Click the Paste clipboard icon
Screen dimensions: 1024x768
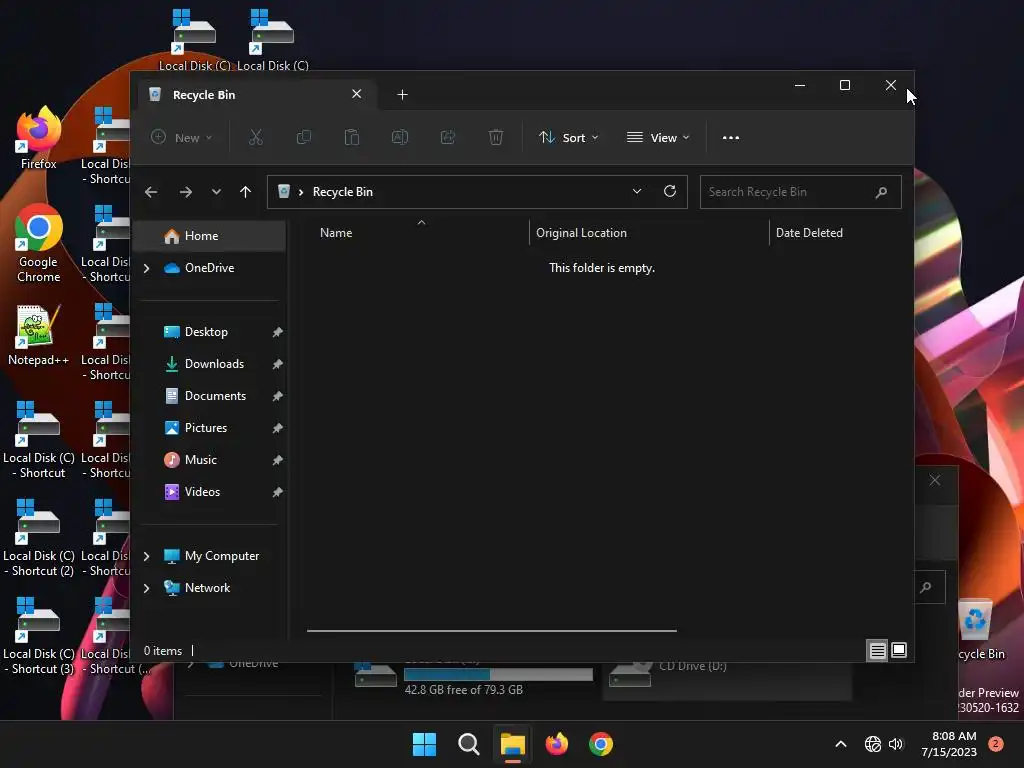point(351,137)
